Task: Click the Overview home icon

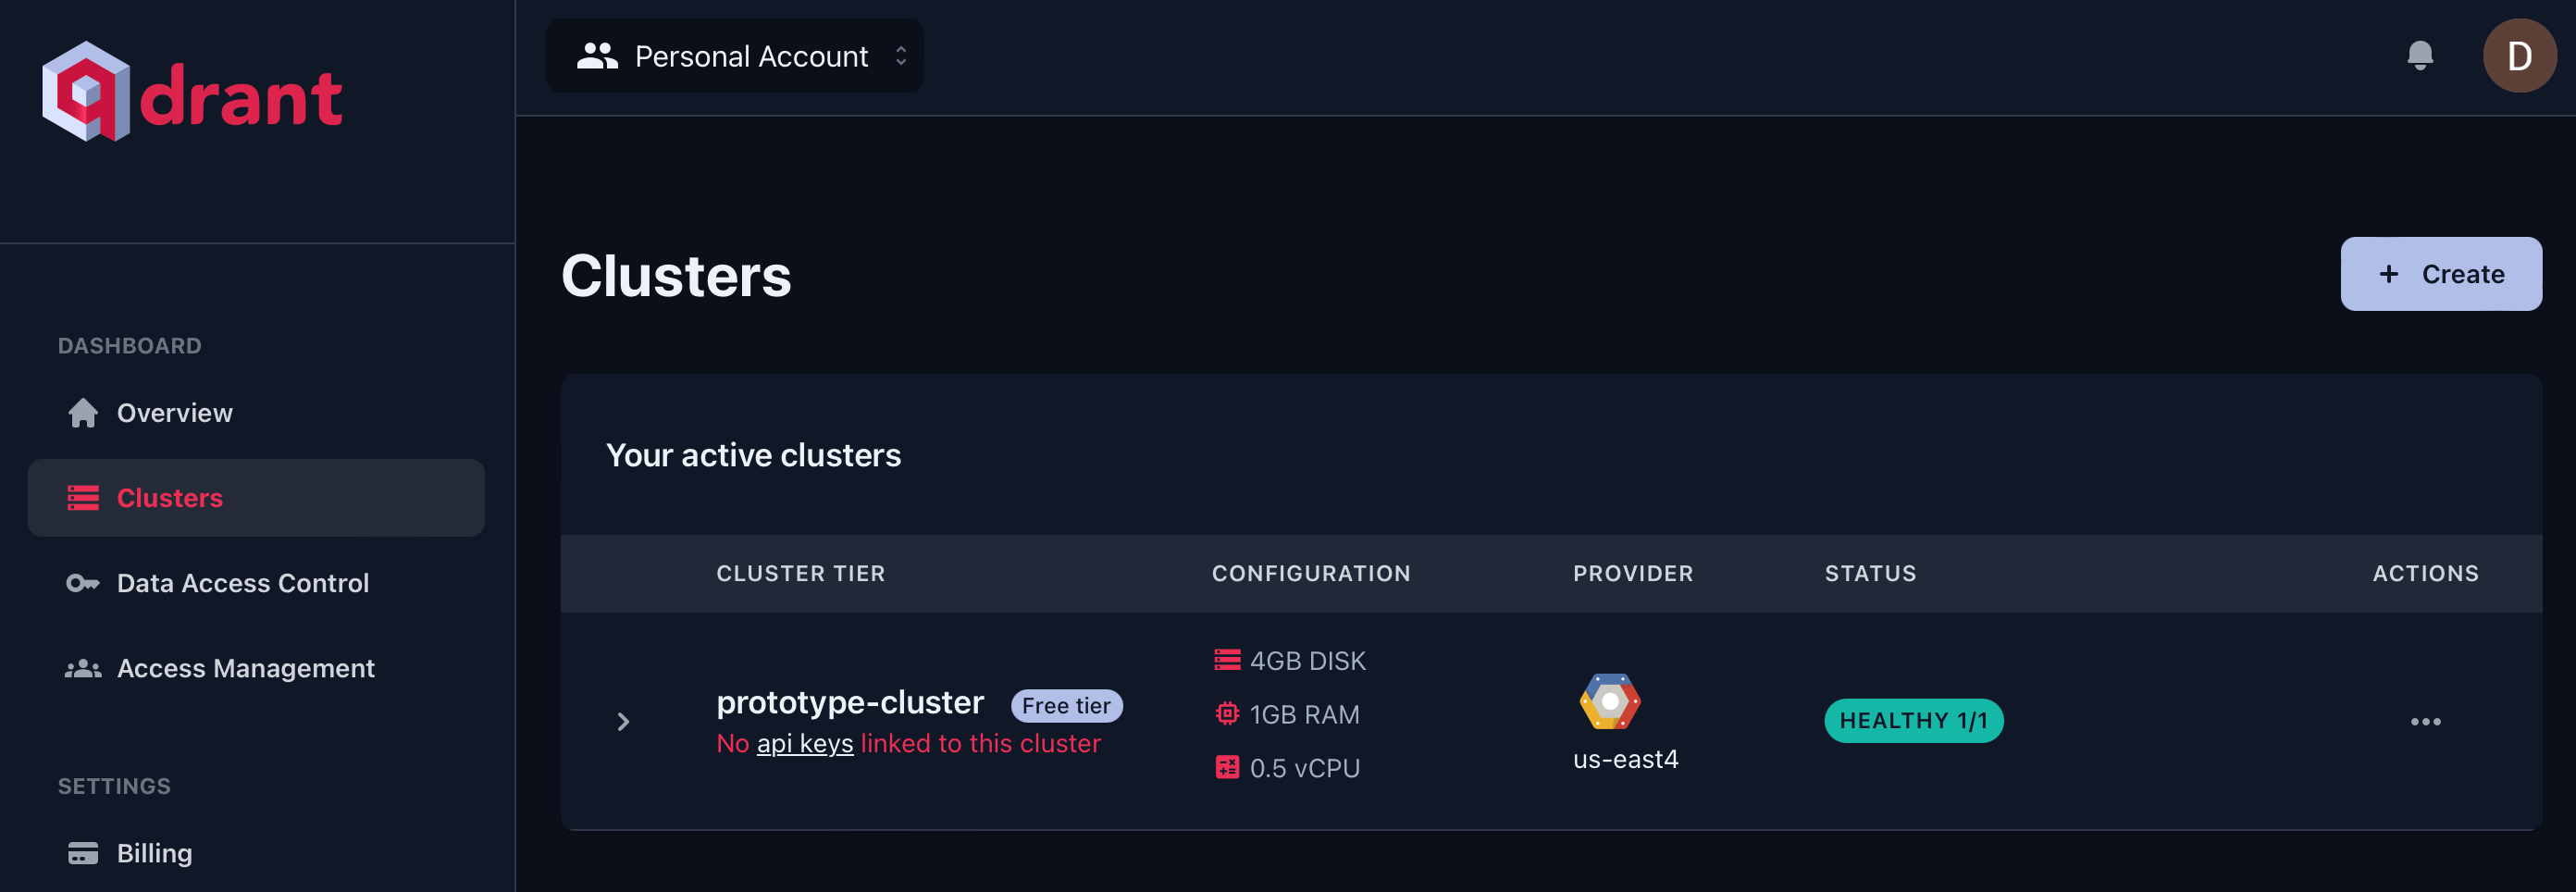Action: [x=83, y=413]
